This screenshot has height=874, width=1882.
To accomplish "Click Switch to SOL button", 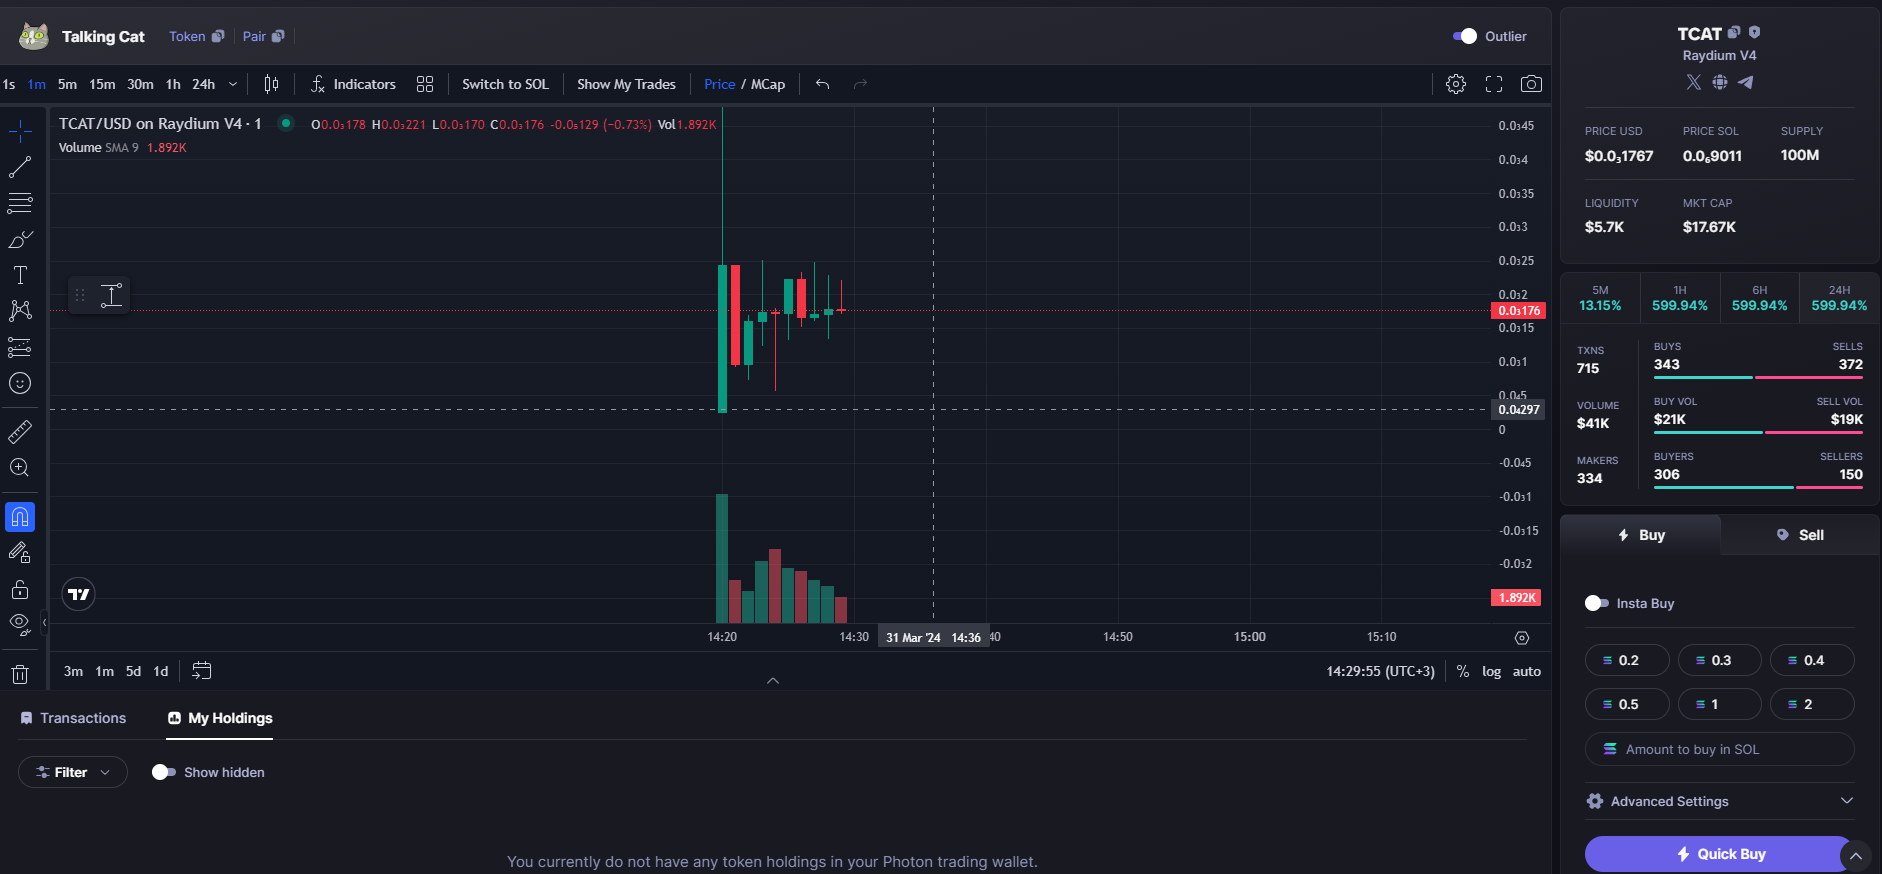I will (505, 84).
